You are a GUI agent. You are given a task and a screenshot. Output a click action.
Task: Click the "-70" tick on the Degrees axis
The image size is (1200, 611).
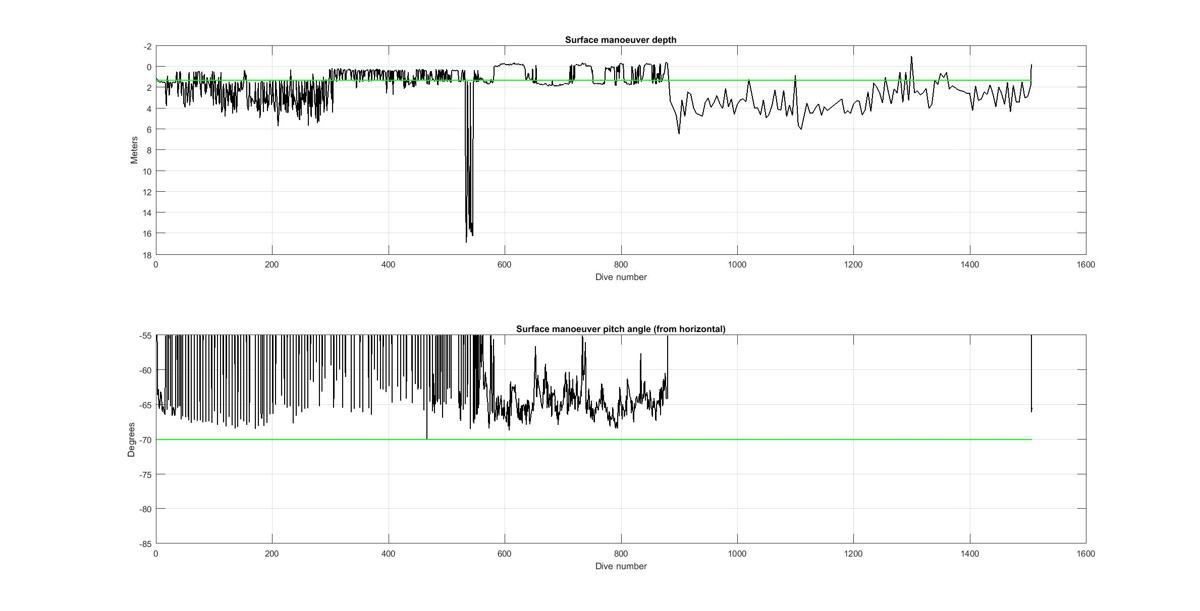click(145, 440)
